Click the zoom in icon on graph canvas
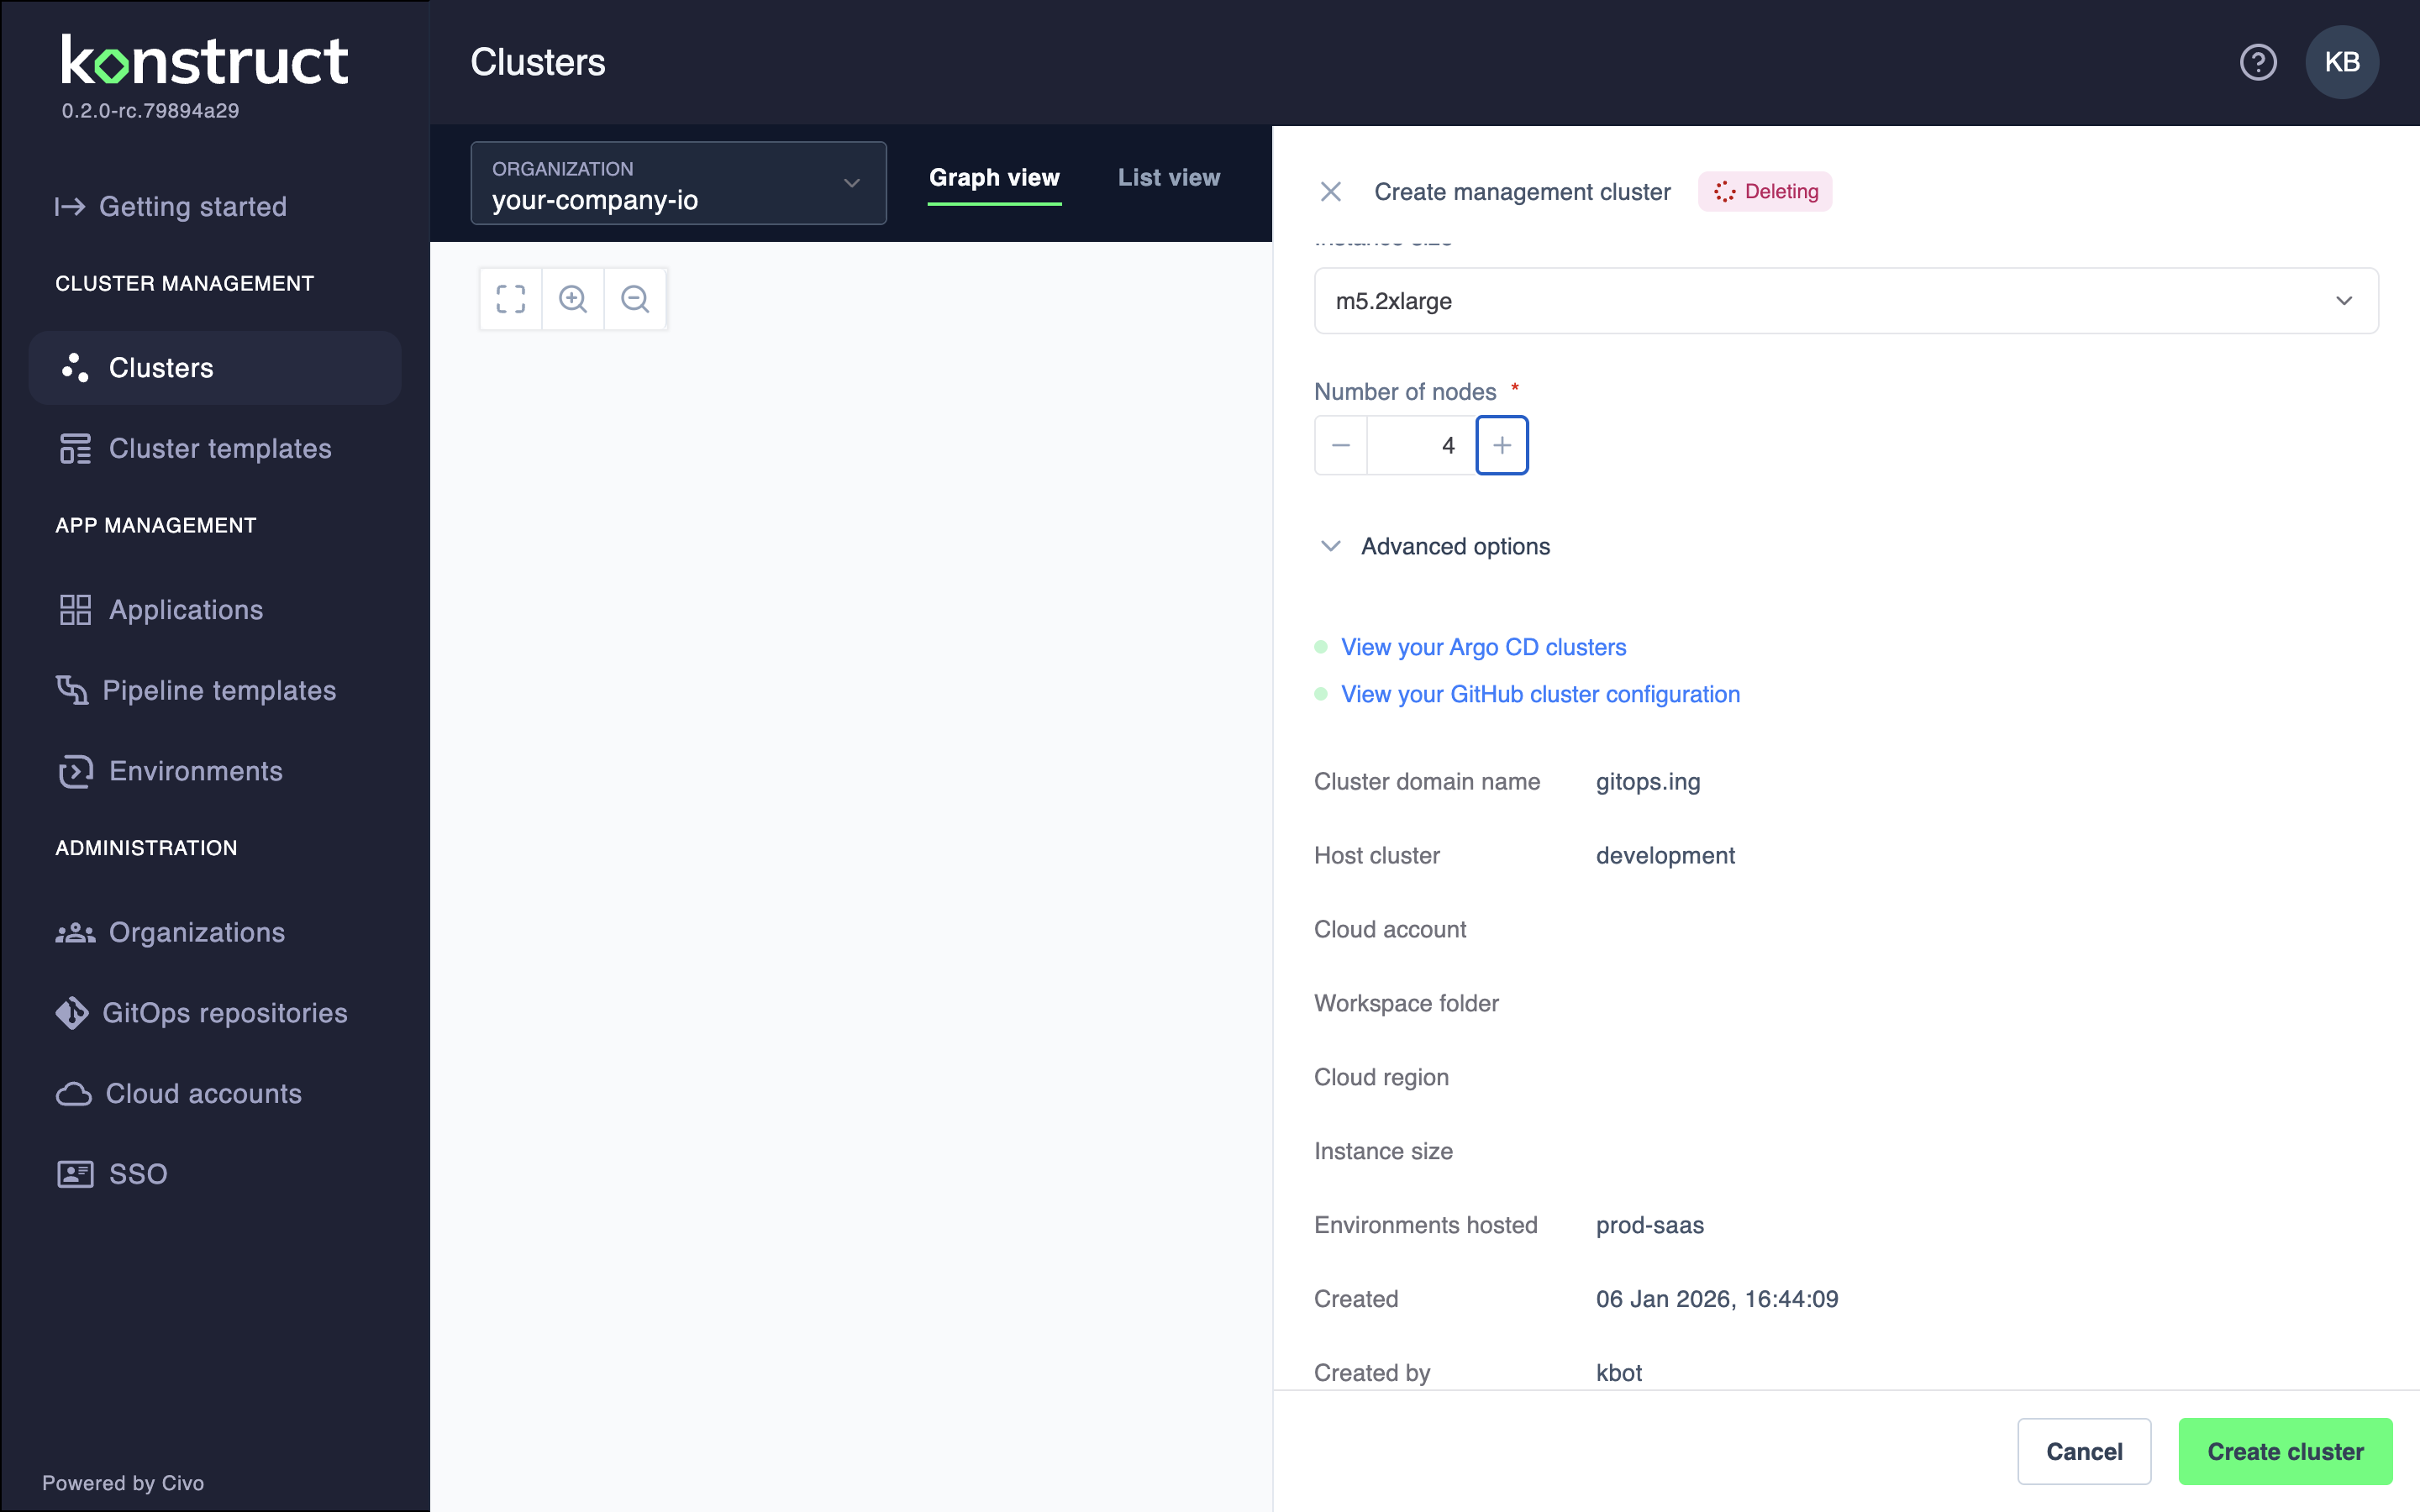Image resolution: width=2420 pixels, height=1512 pixels. [573, 298]
